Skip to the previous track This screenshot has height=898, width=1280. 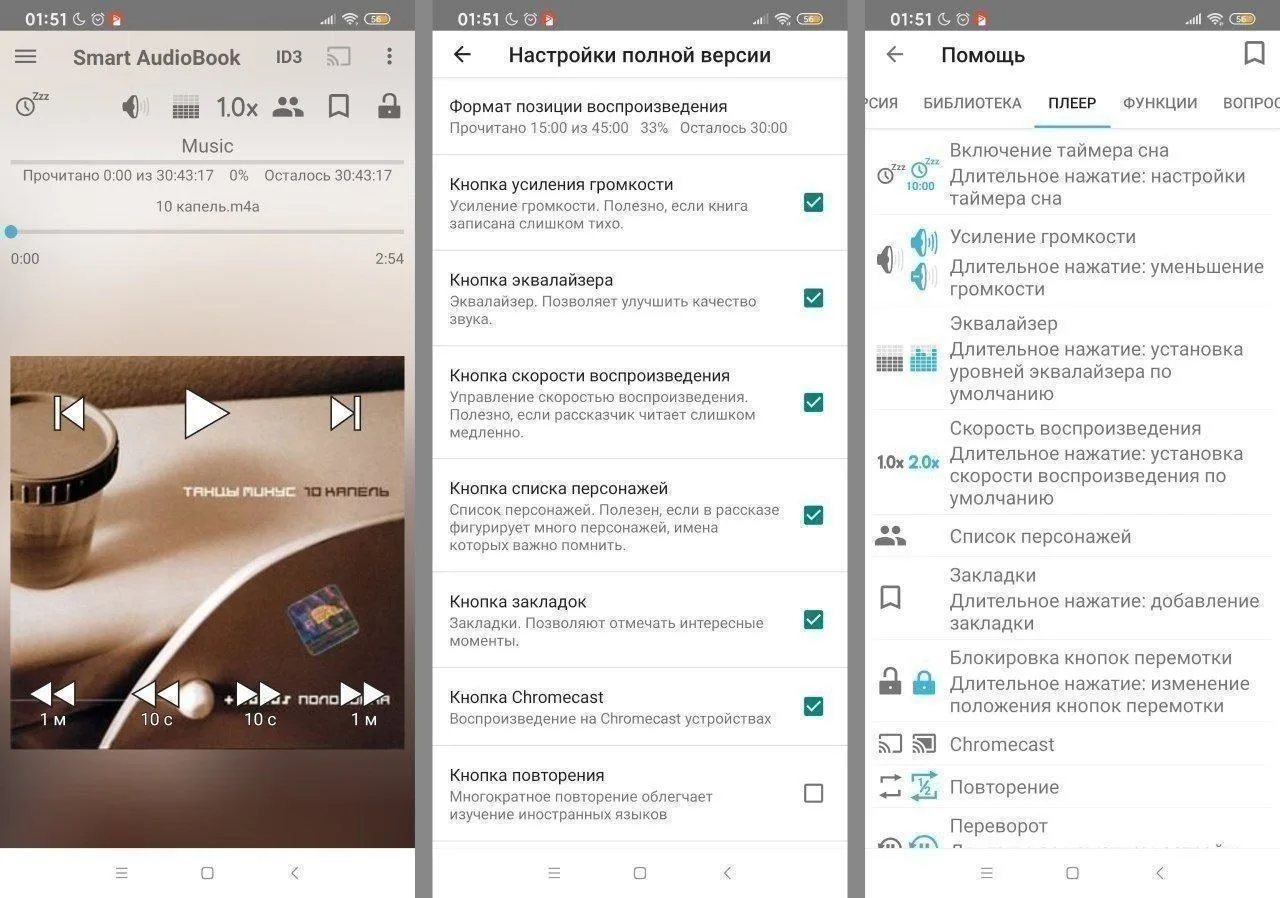[x=69, y=413]
